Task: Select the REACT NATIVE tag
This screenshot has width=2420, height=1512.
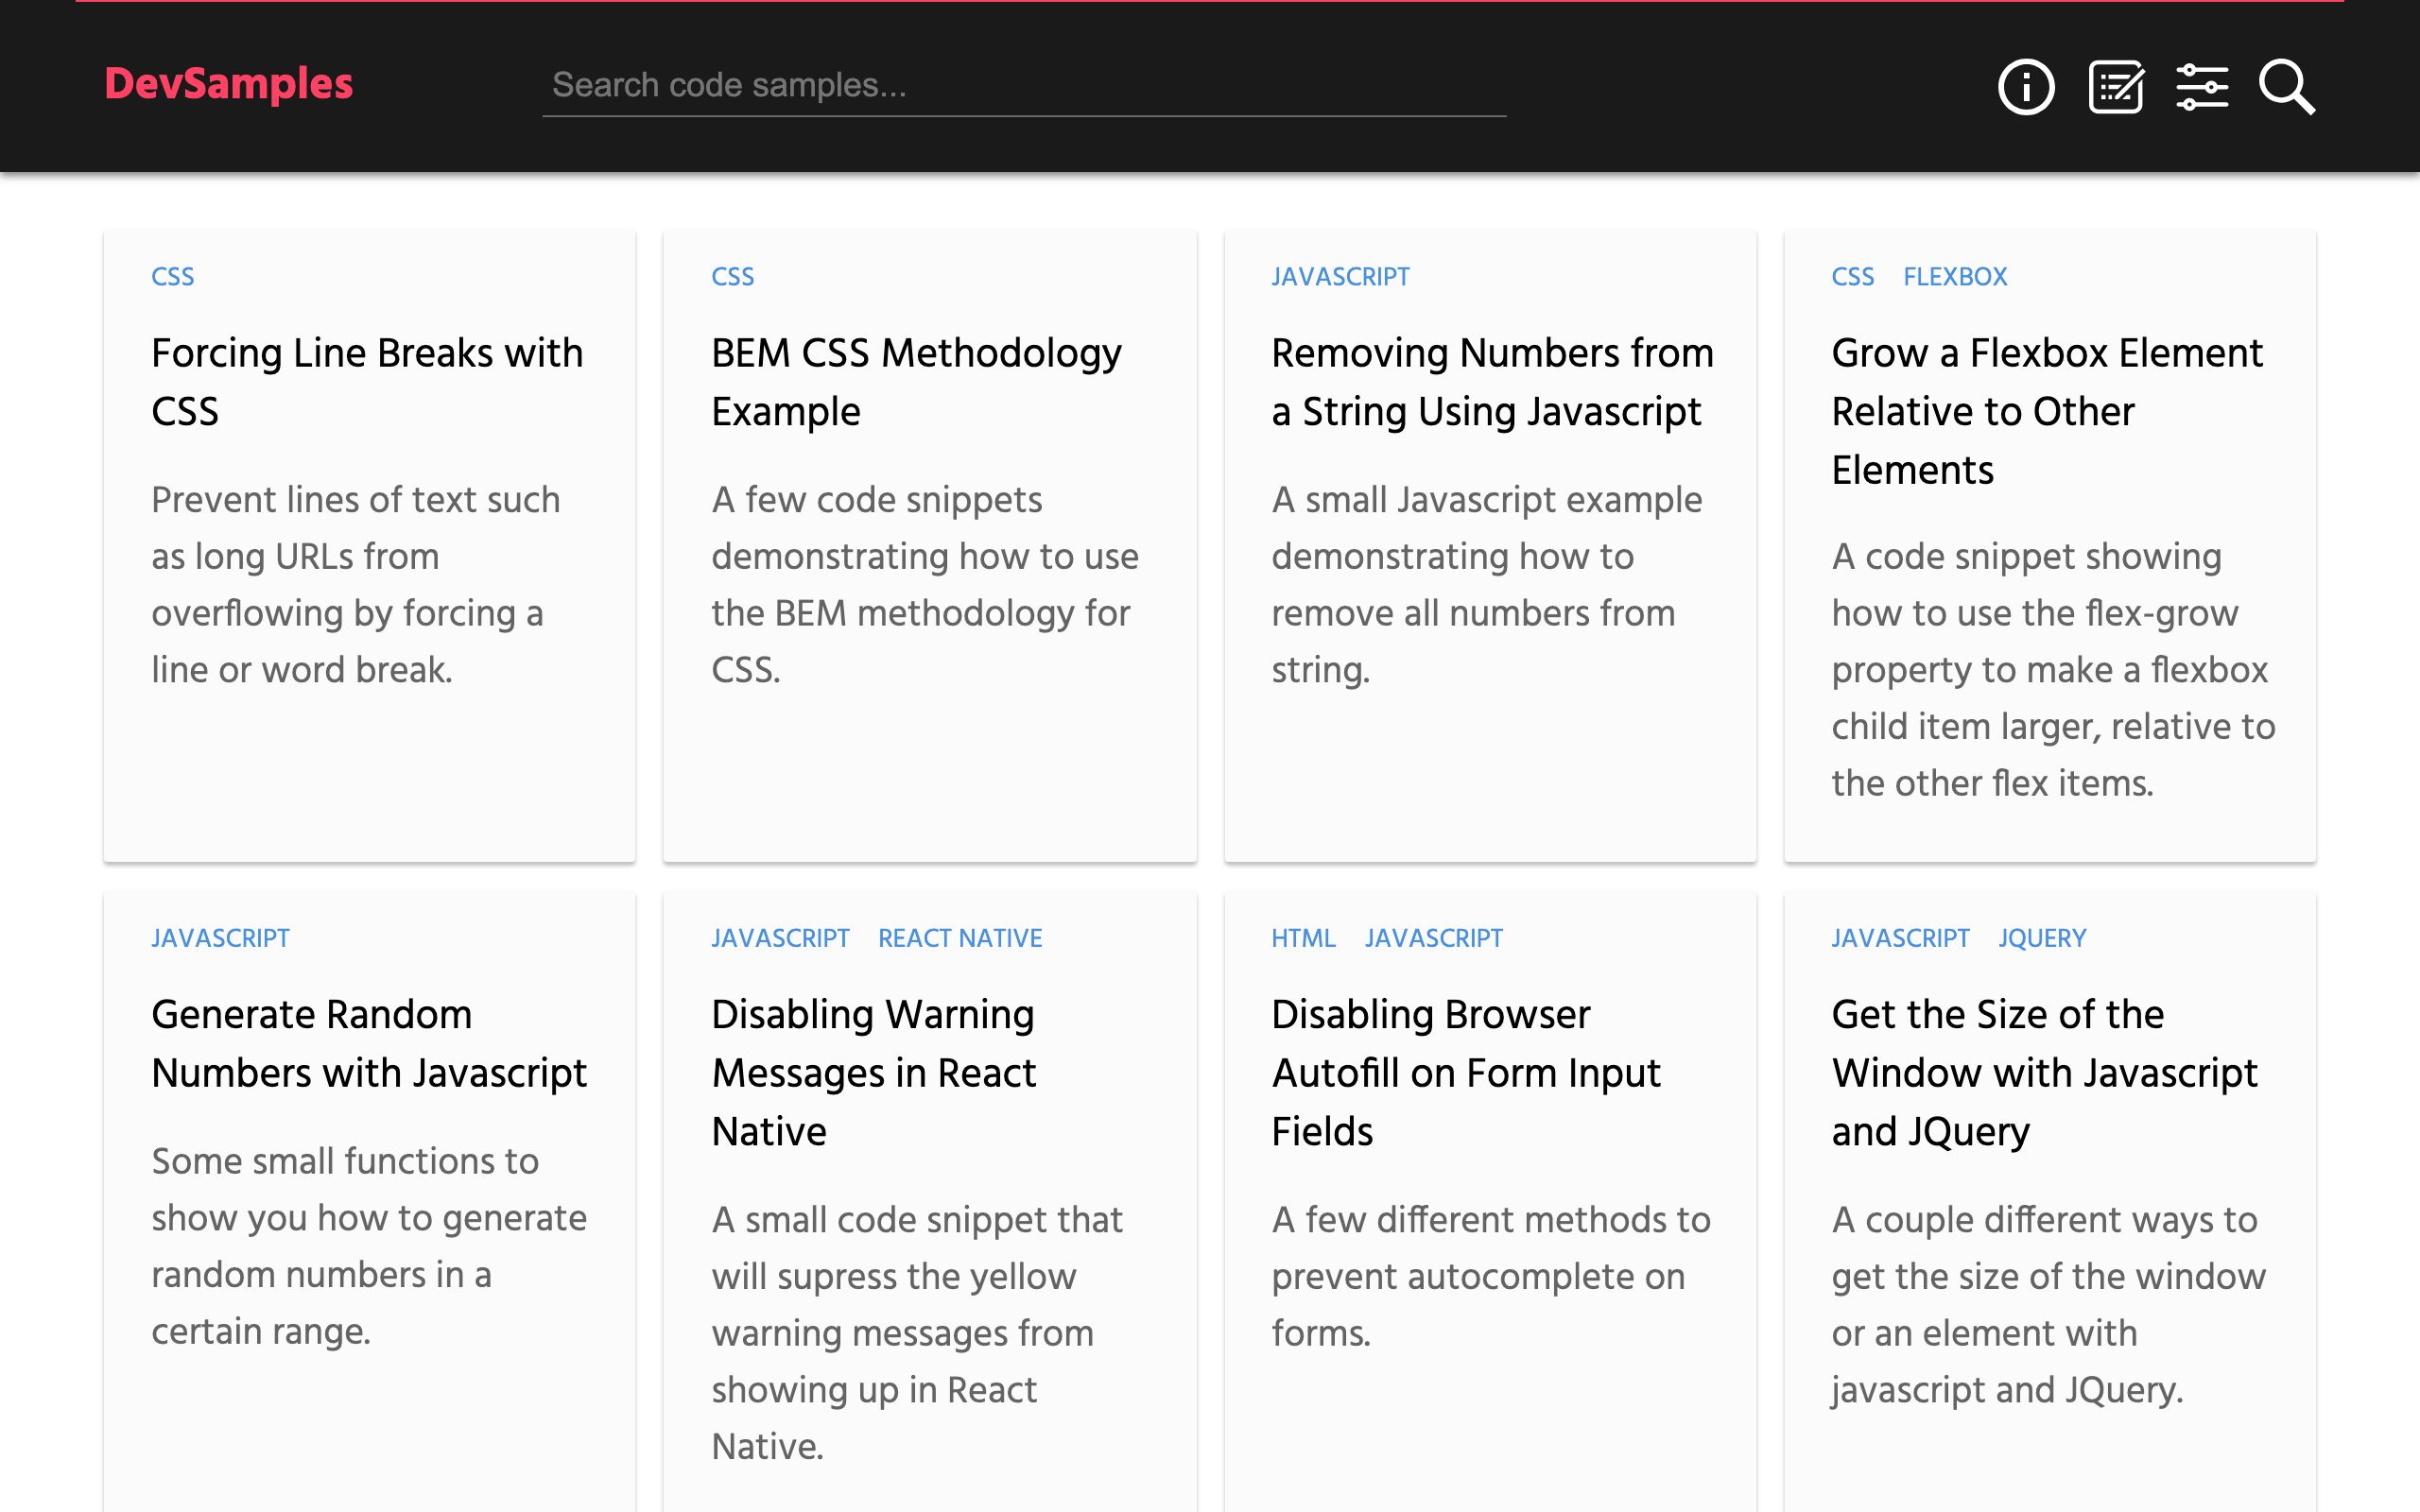Action: point(960,938)
